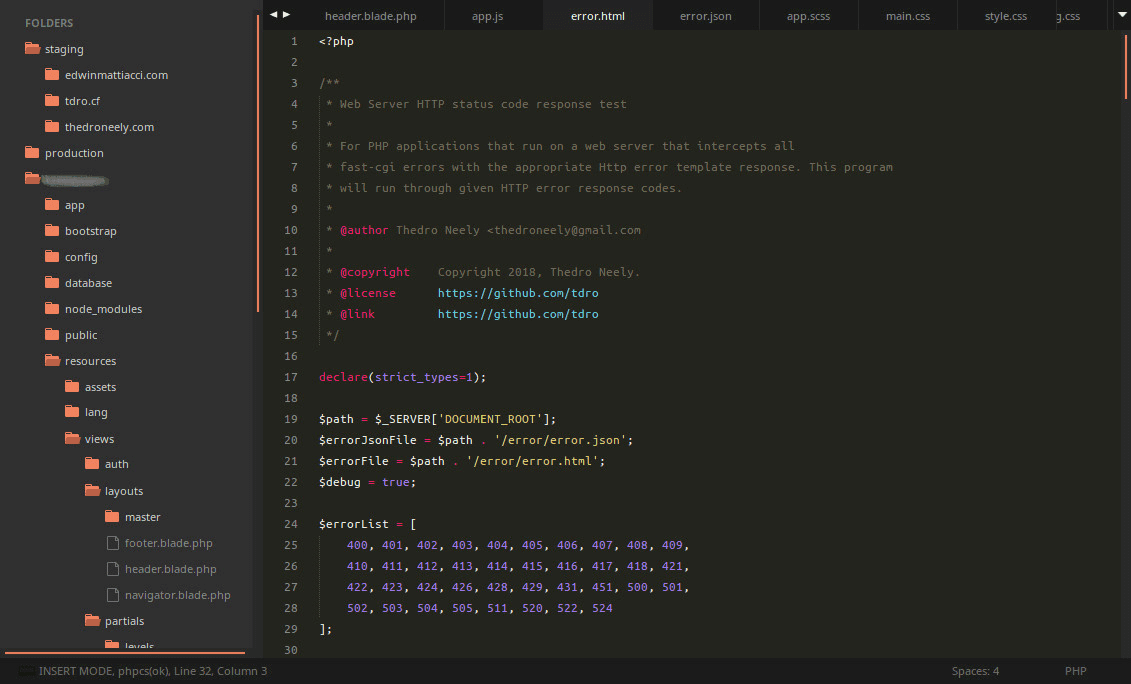The image size is (1131, 684).
Task: Switch to the header.blade.php tab
Action: click(x=371, y=16)
